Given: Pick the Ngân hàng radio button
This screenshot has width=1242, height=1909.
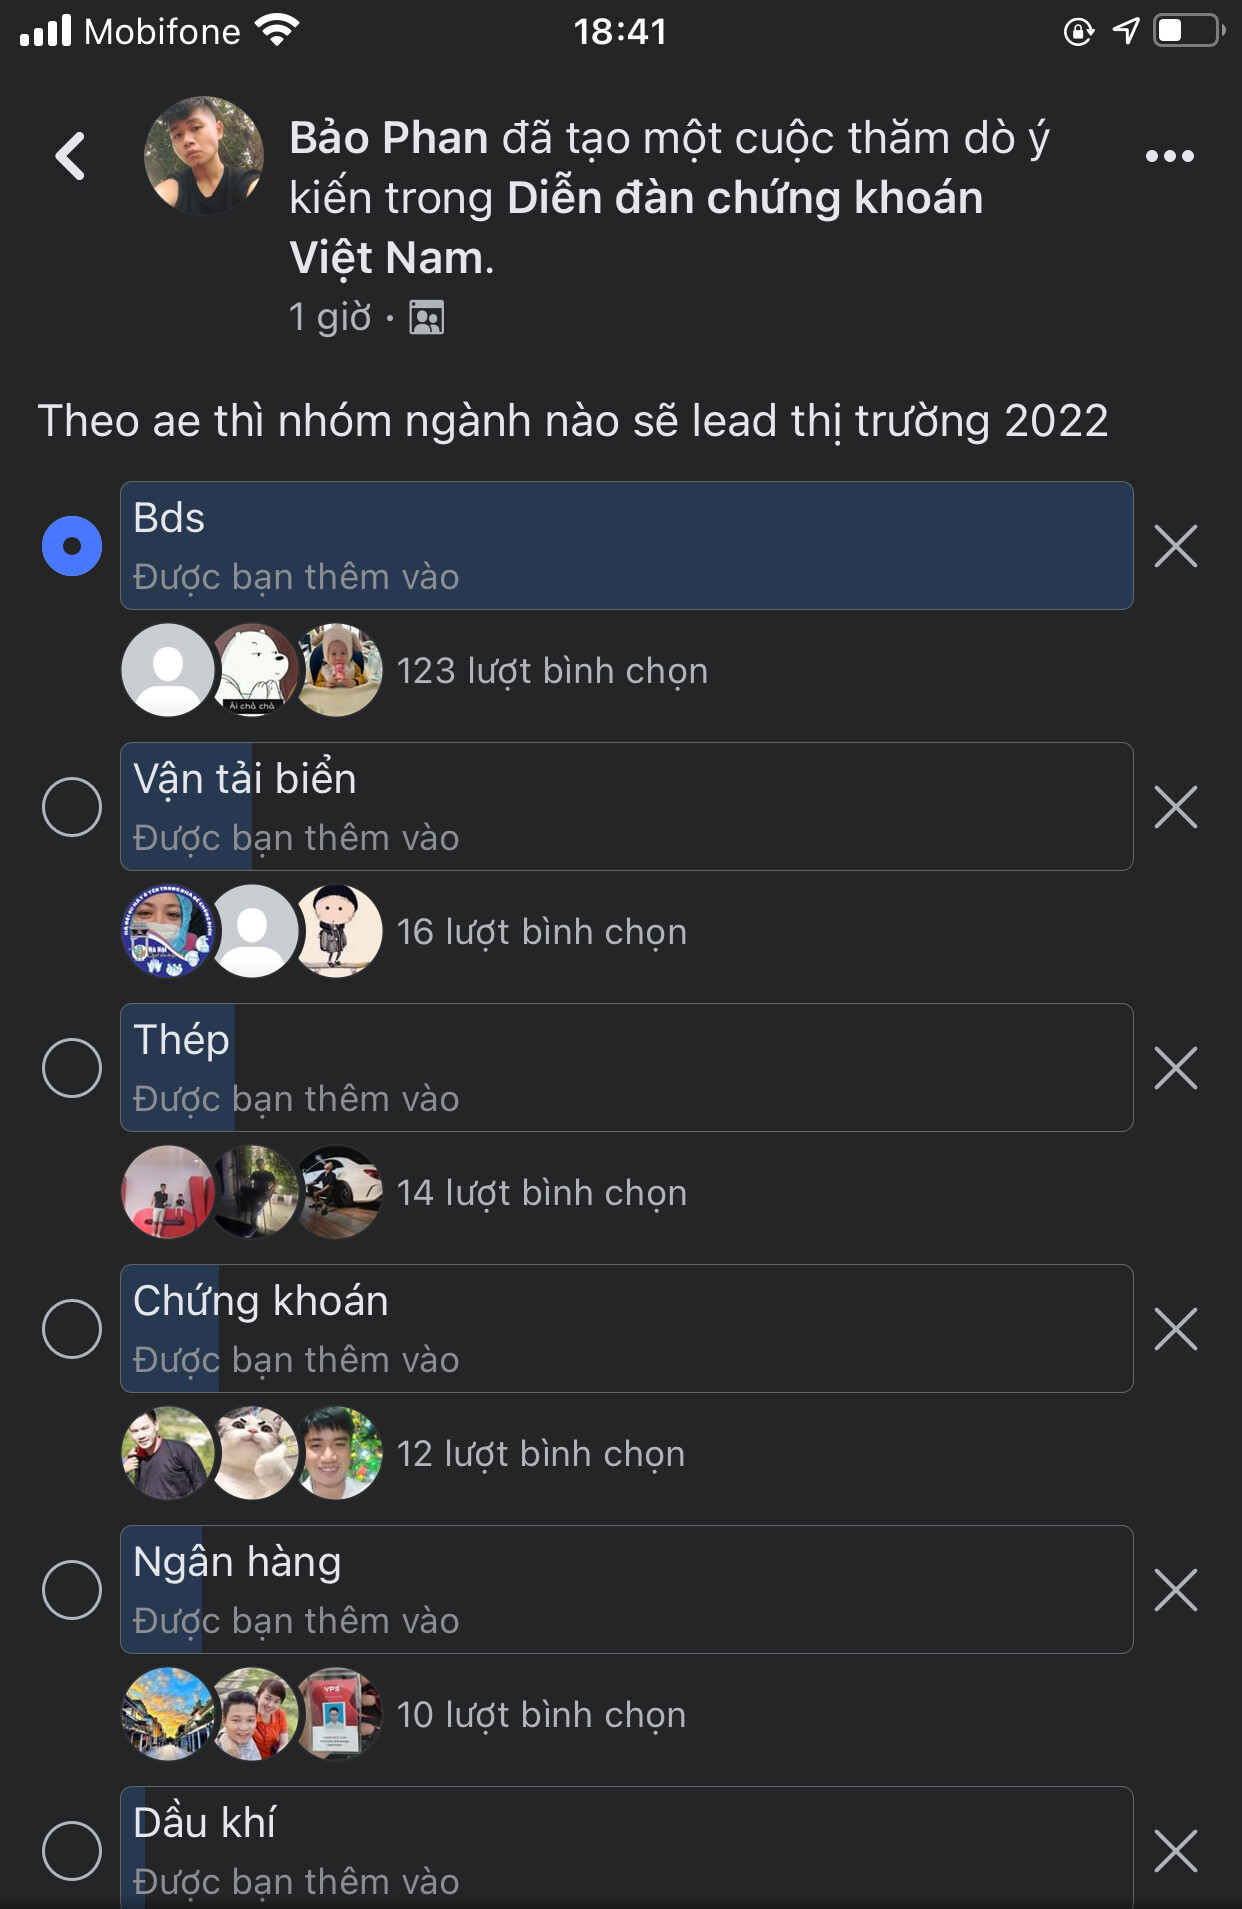Looking at the screenshot, I should (72, 1590).
